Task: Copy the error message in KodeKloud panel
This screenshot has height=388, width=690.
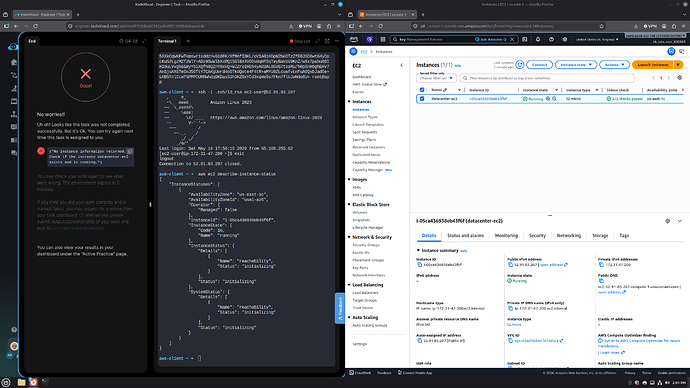Action: click(x=130, y=151)
